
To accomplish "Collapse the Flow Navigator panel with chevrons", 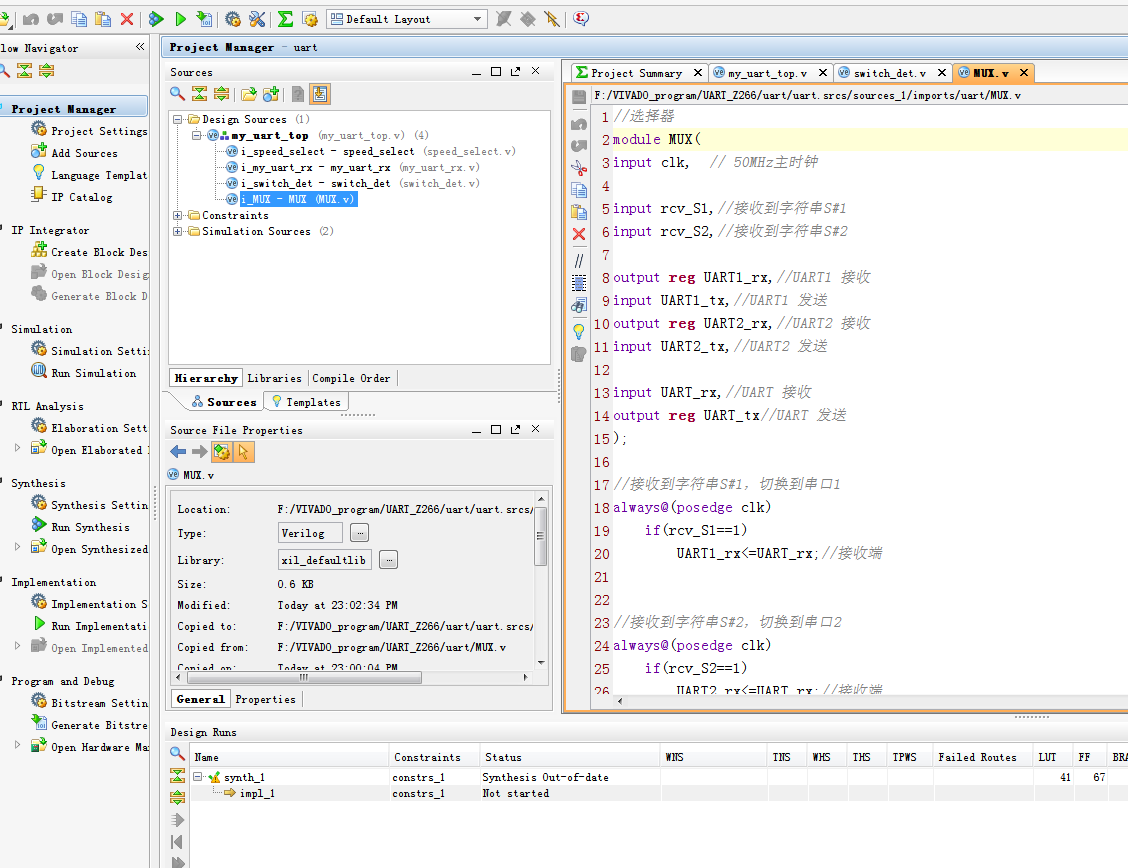I will click(140, 47).
